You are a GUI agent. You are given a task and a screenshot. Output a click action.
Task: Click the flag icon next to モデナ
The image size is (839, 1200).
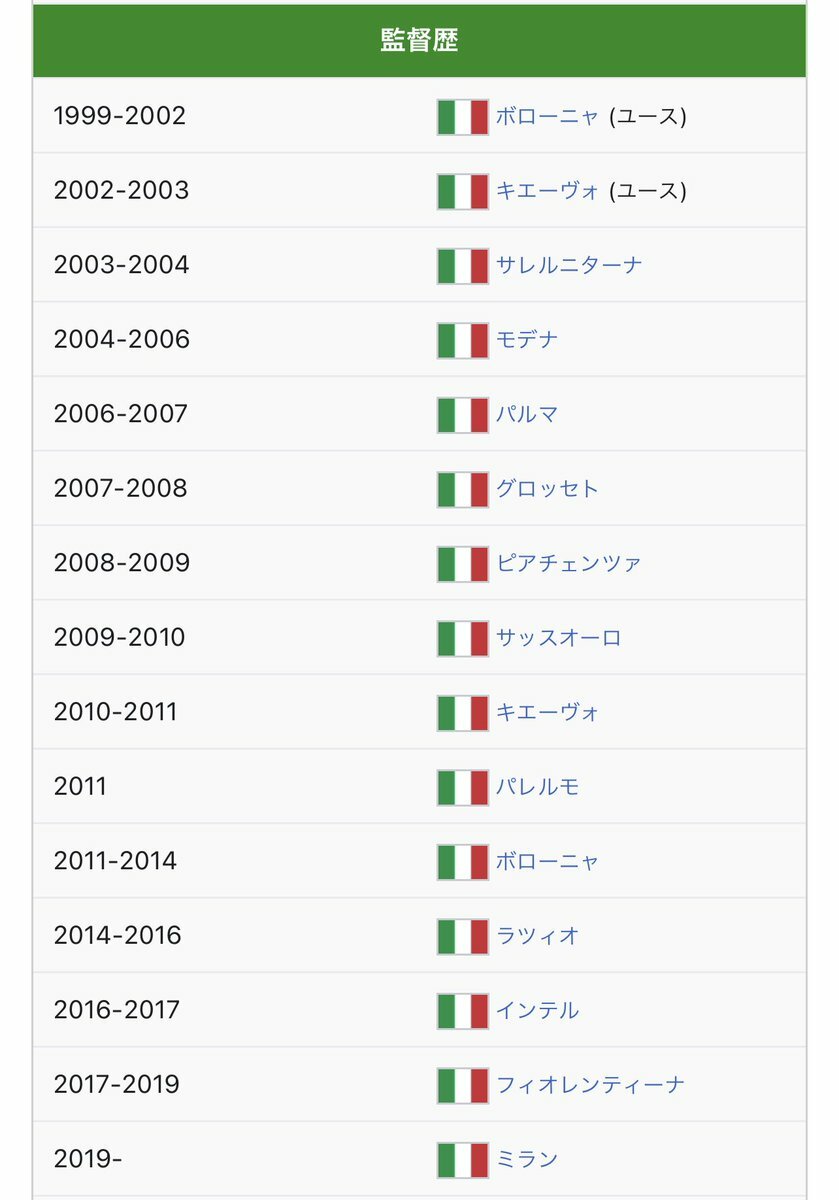(x=462, y=340)
